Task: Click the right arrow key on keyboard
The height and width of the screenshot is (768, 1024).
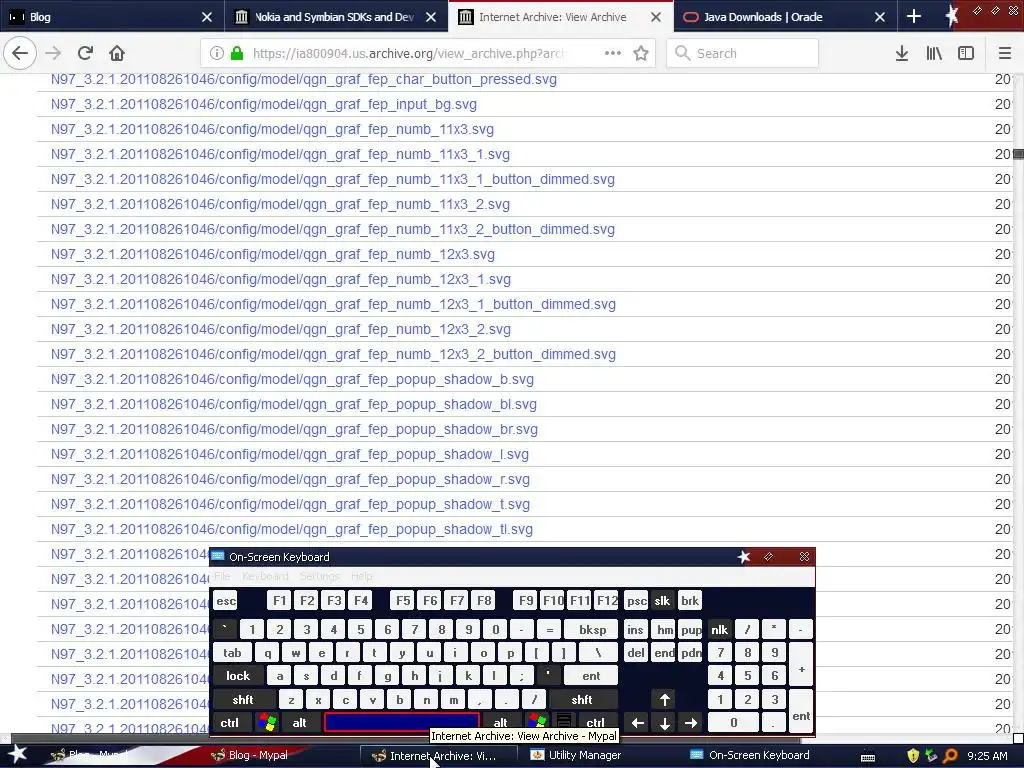Action: 691,723
